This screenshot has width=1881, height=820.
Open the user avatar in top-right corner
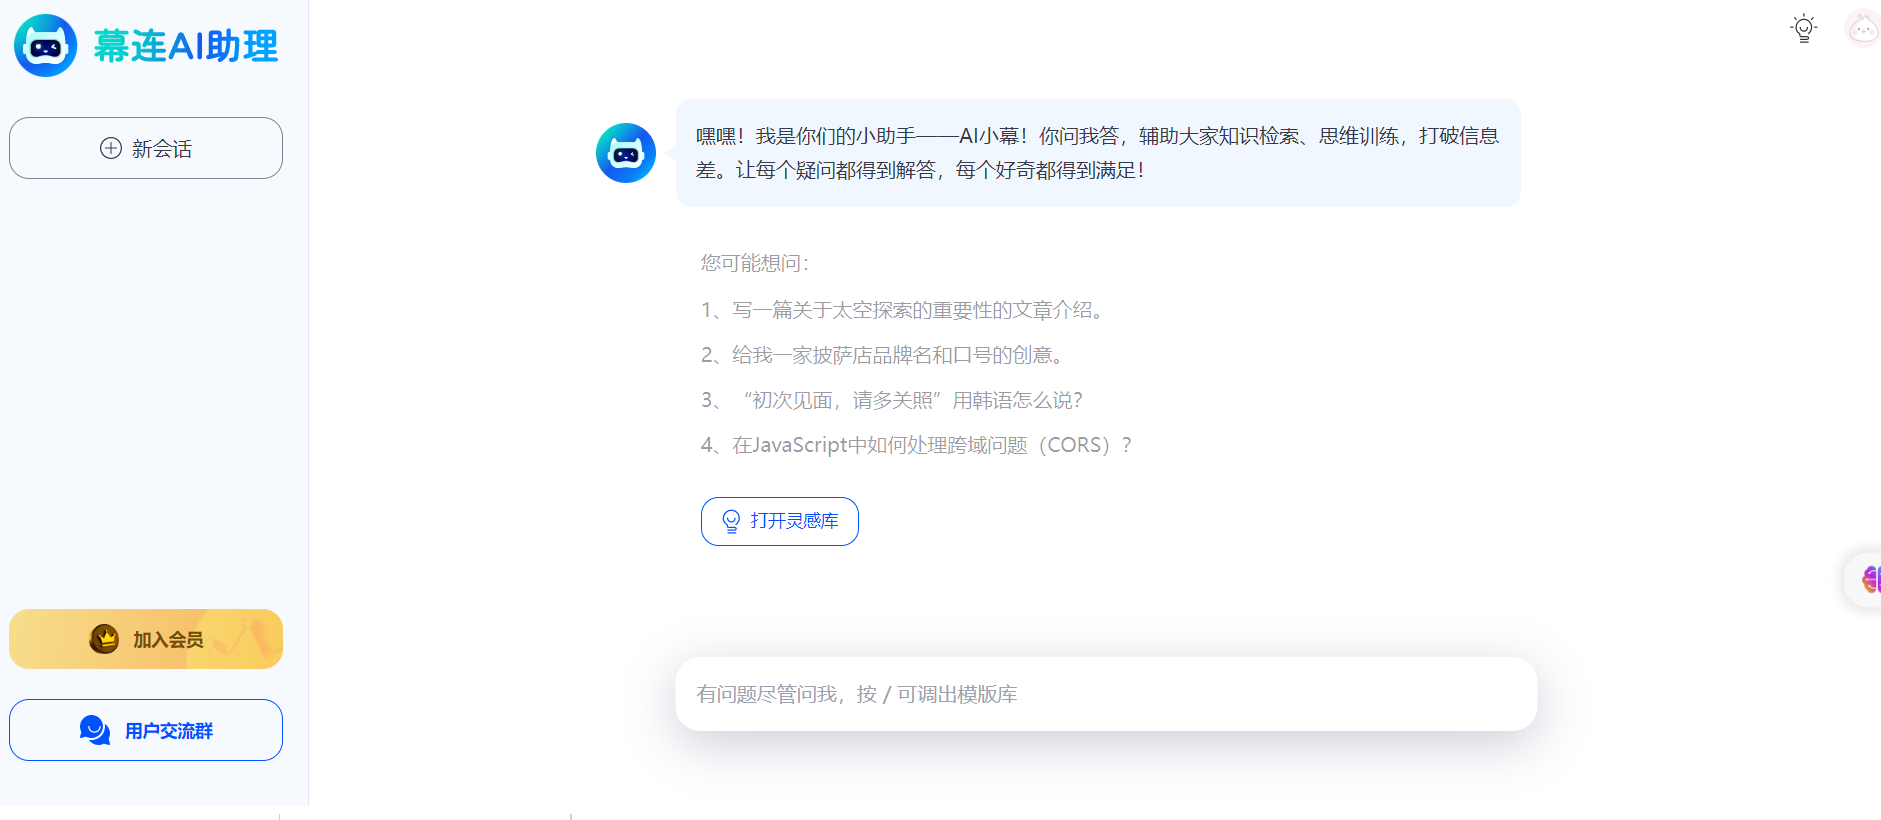[x=1862, y=28]
